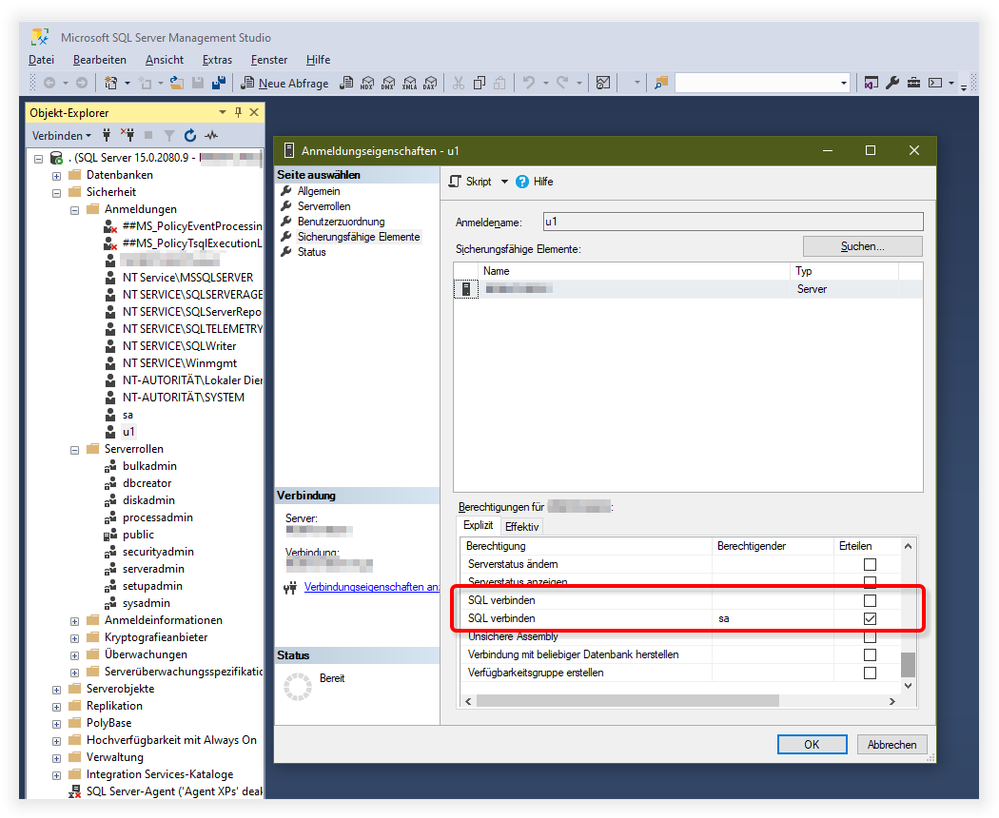Screen dimensions: 999x818
Task: Open the Skript dropdown arrow
Action: (504, 182)
